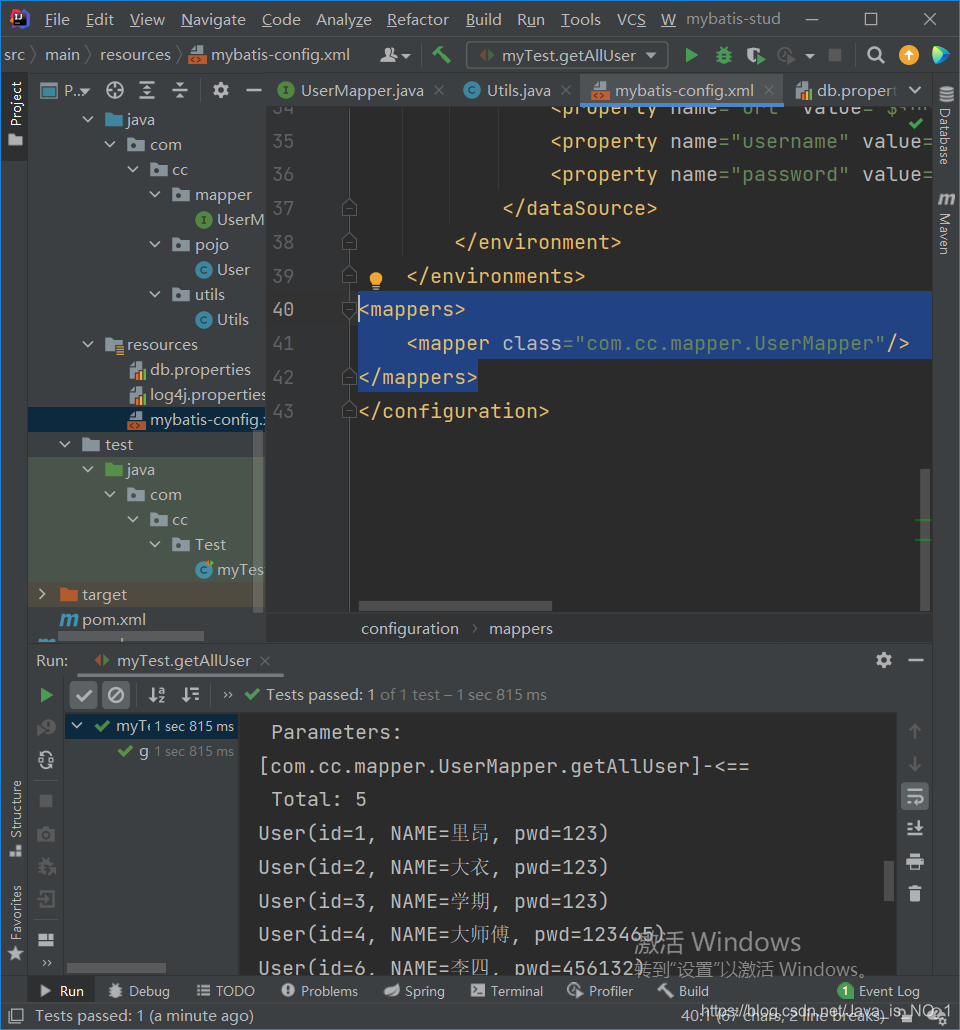Expand all in Project panel

click(x=147, y=90)
